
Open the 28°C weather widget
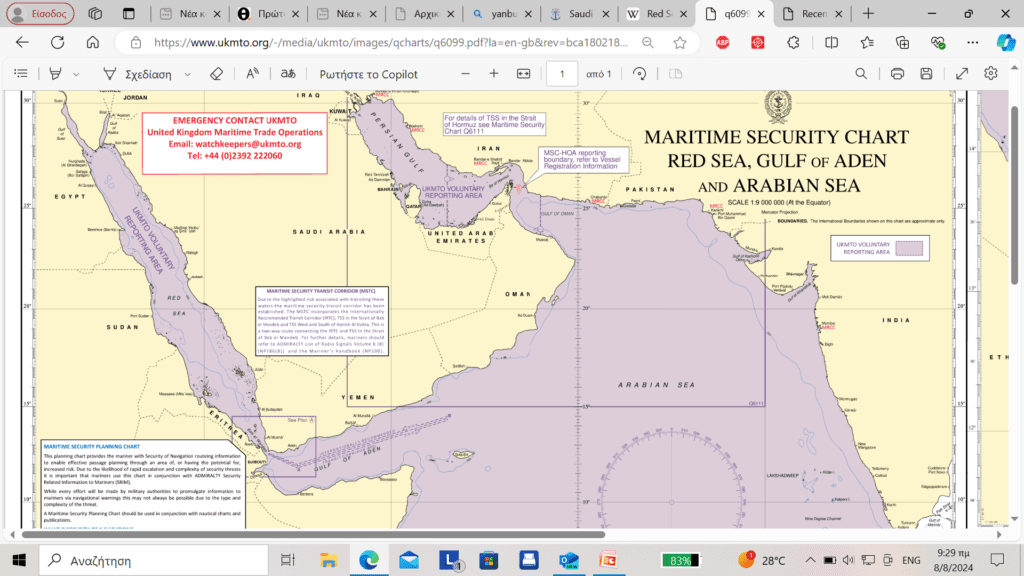(x=761, y=560)
